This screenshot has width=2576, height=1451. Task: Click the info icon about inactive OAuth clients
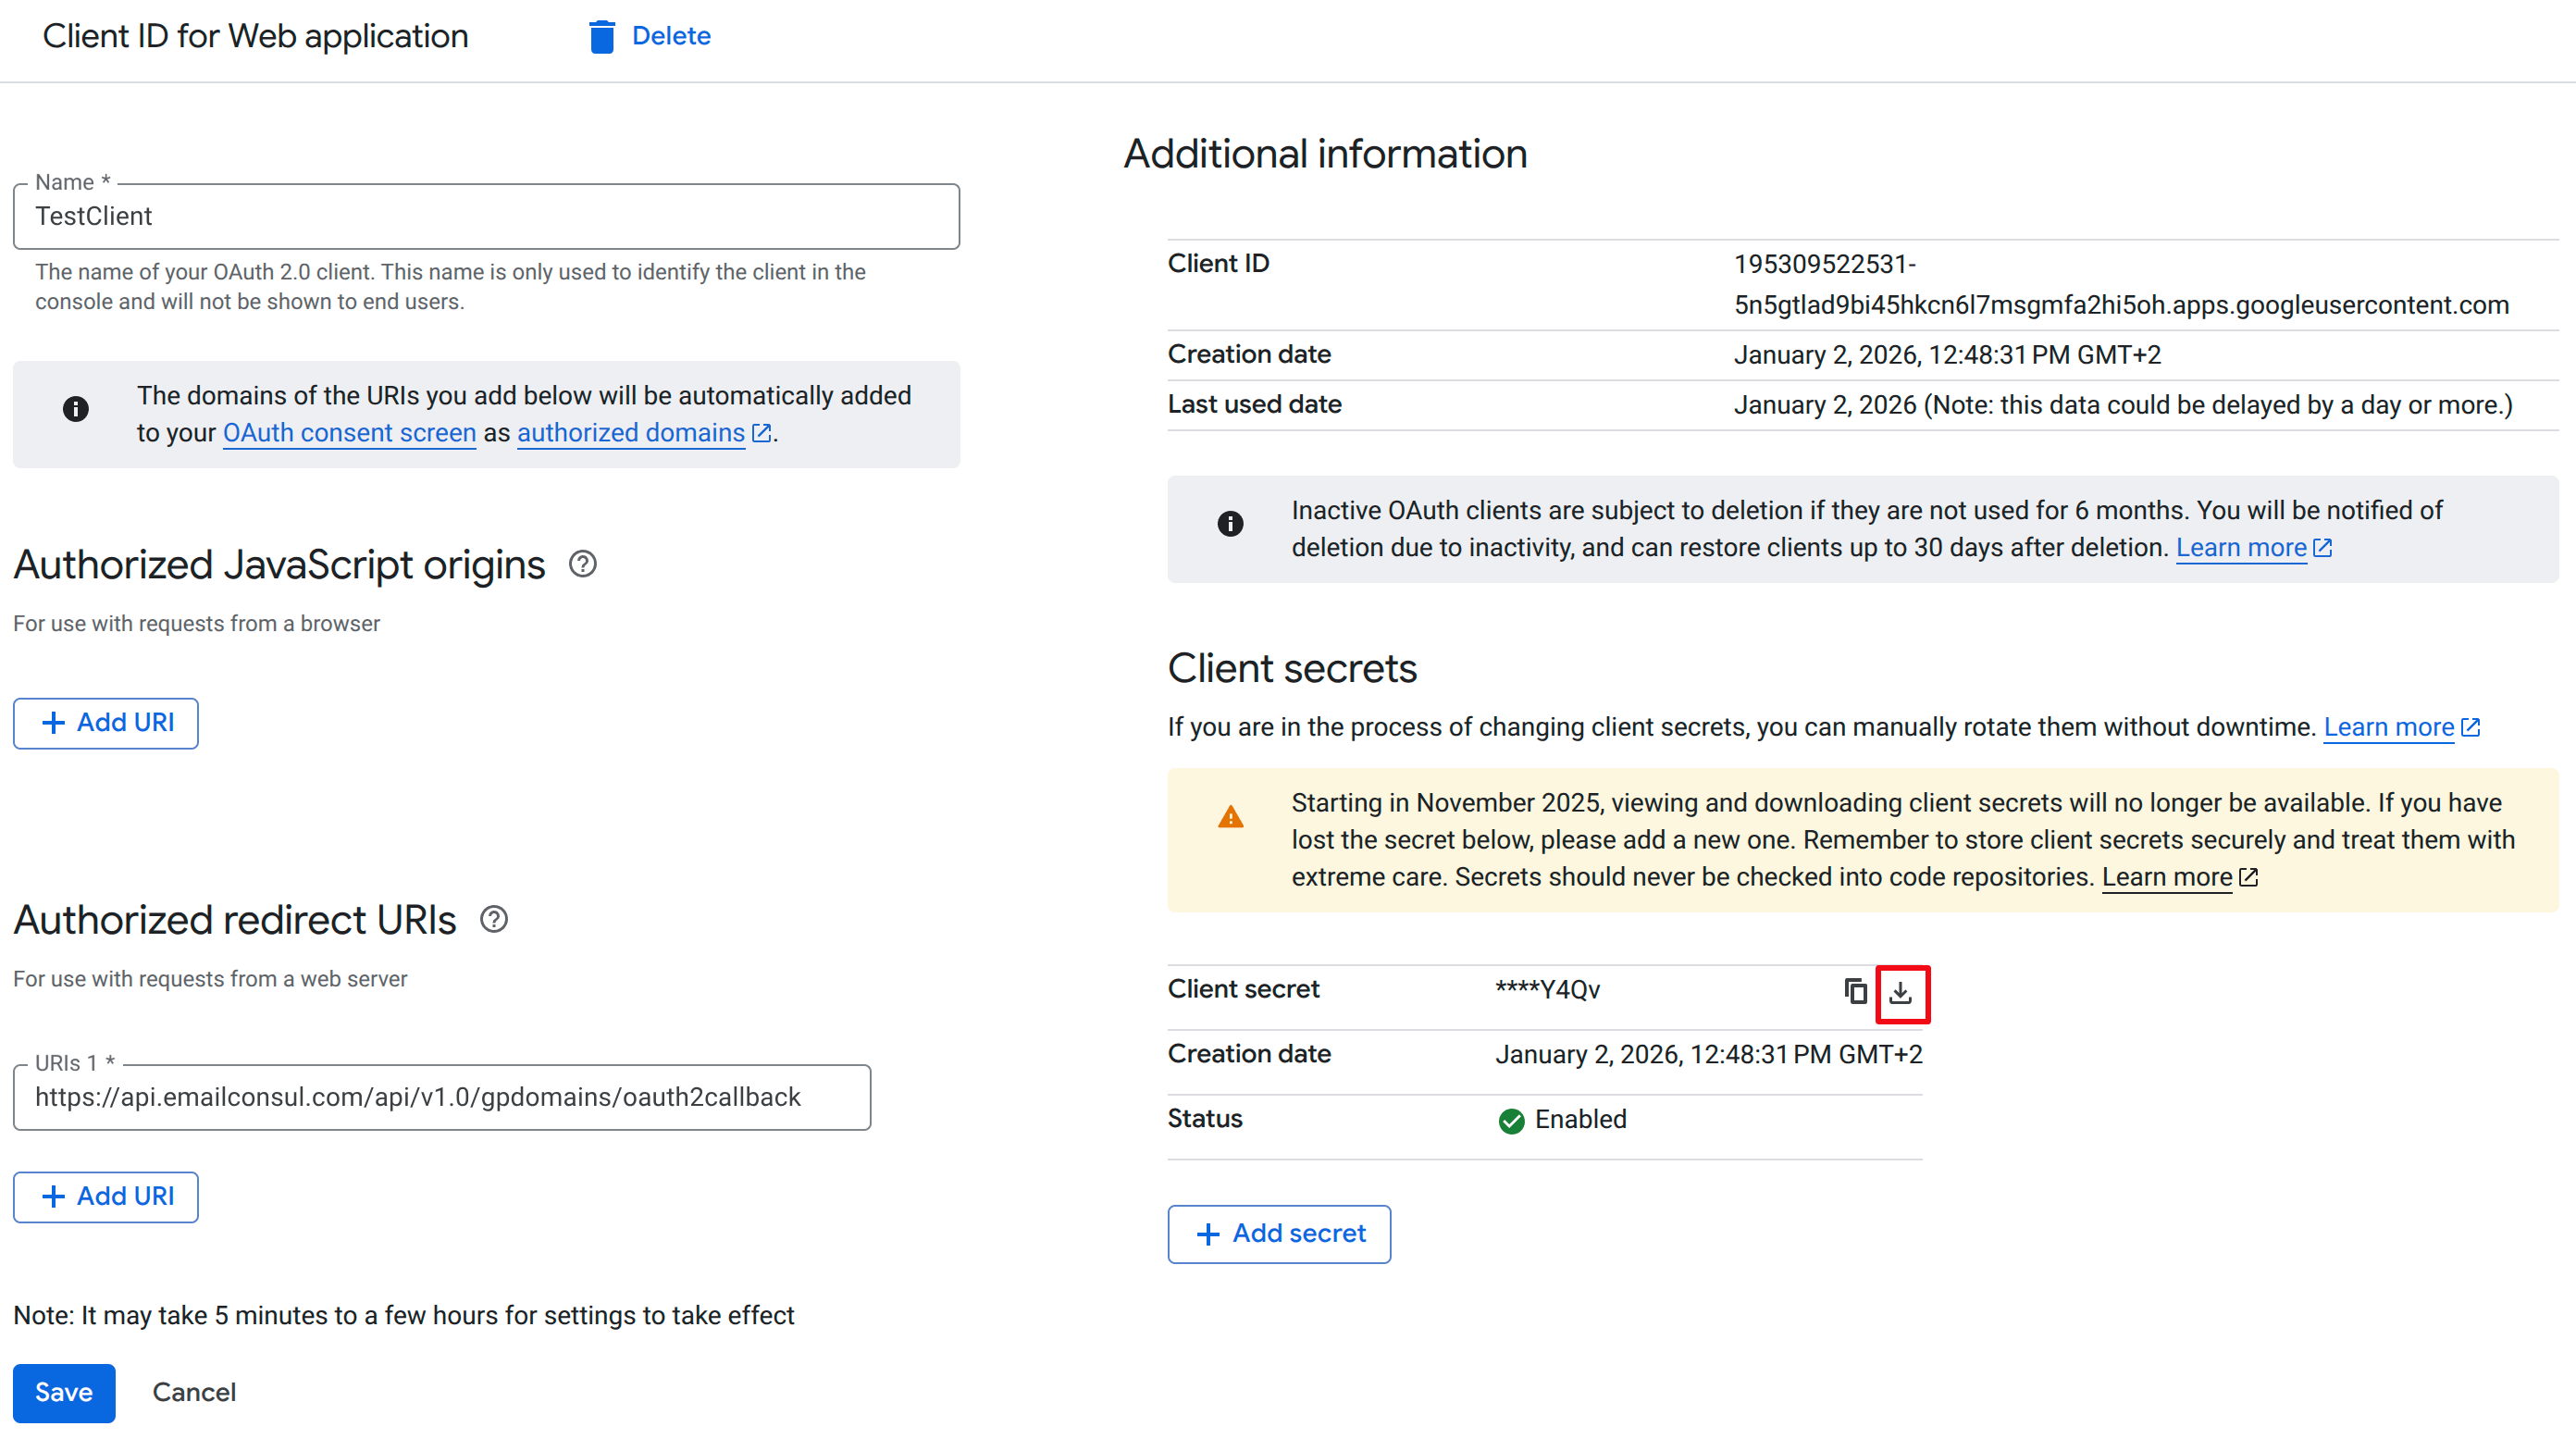(x=1230, y=522)
